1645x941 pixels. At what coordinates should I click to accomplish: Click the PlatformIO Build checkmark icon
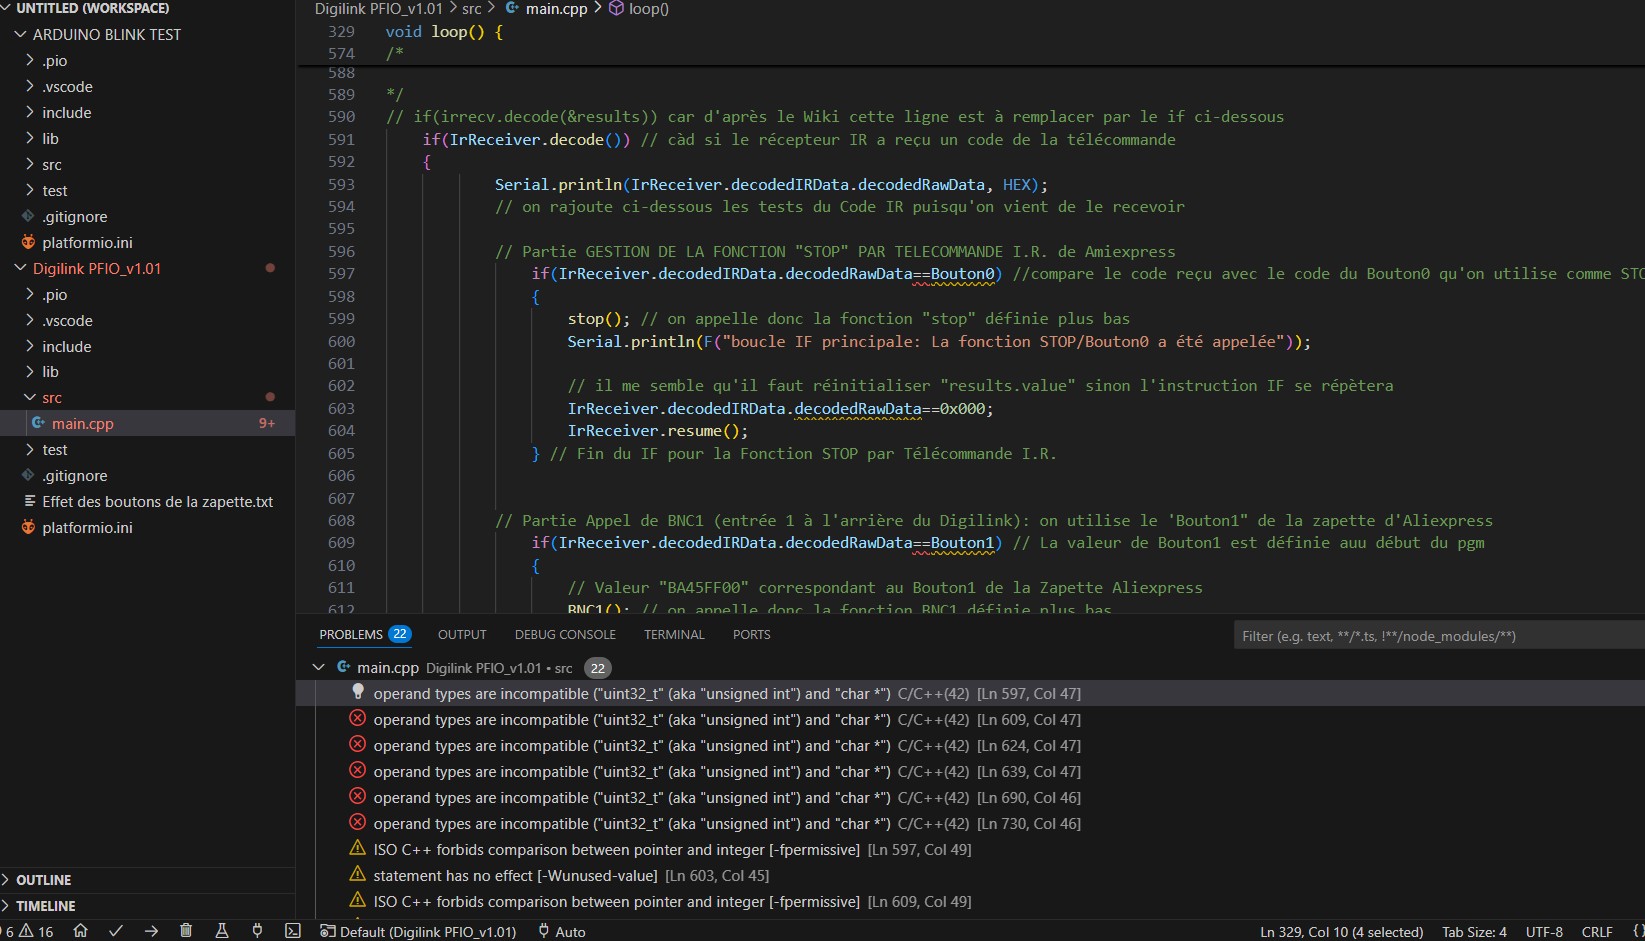tap(116, 931)
